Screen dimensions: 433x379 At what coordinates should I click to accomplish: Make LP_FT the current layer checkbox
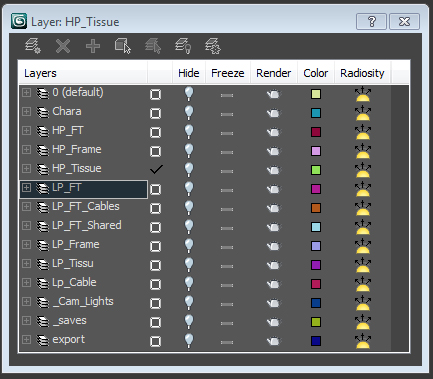pos(155,189)
